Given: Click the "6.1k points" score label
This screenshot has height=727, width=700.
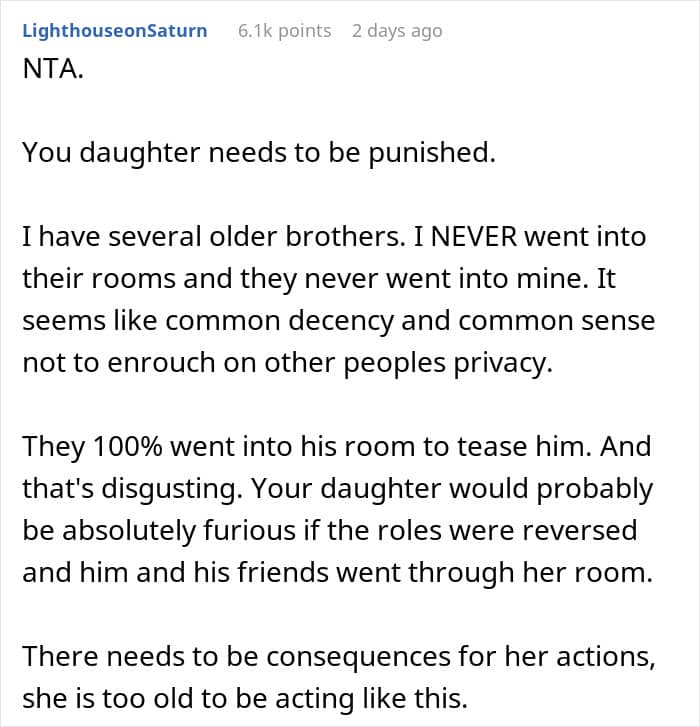Looking at the screenshot, I should (x=285, y=31).
